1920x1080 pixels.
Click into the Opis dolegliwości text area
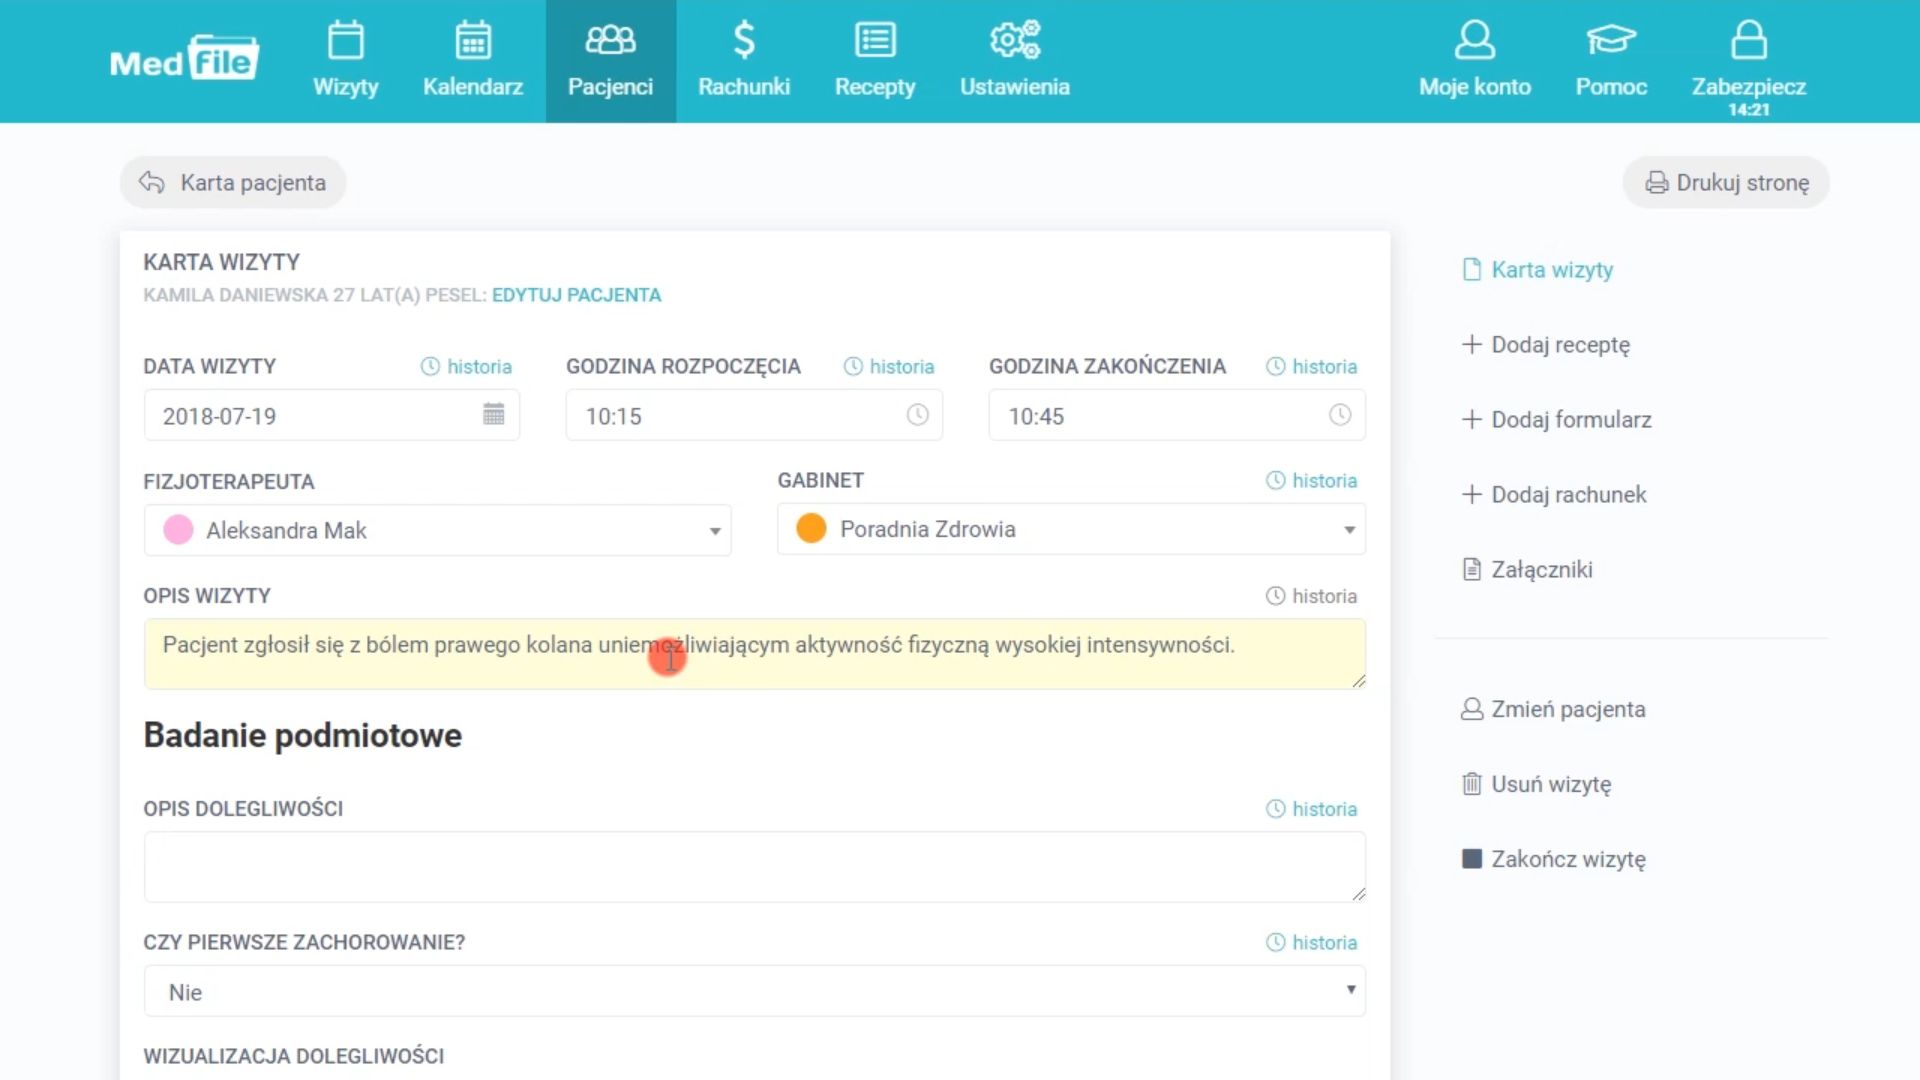(754, 866)
